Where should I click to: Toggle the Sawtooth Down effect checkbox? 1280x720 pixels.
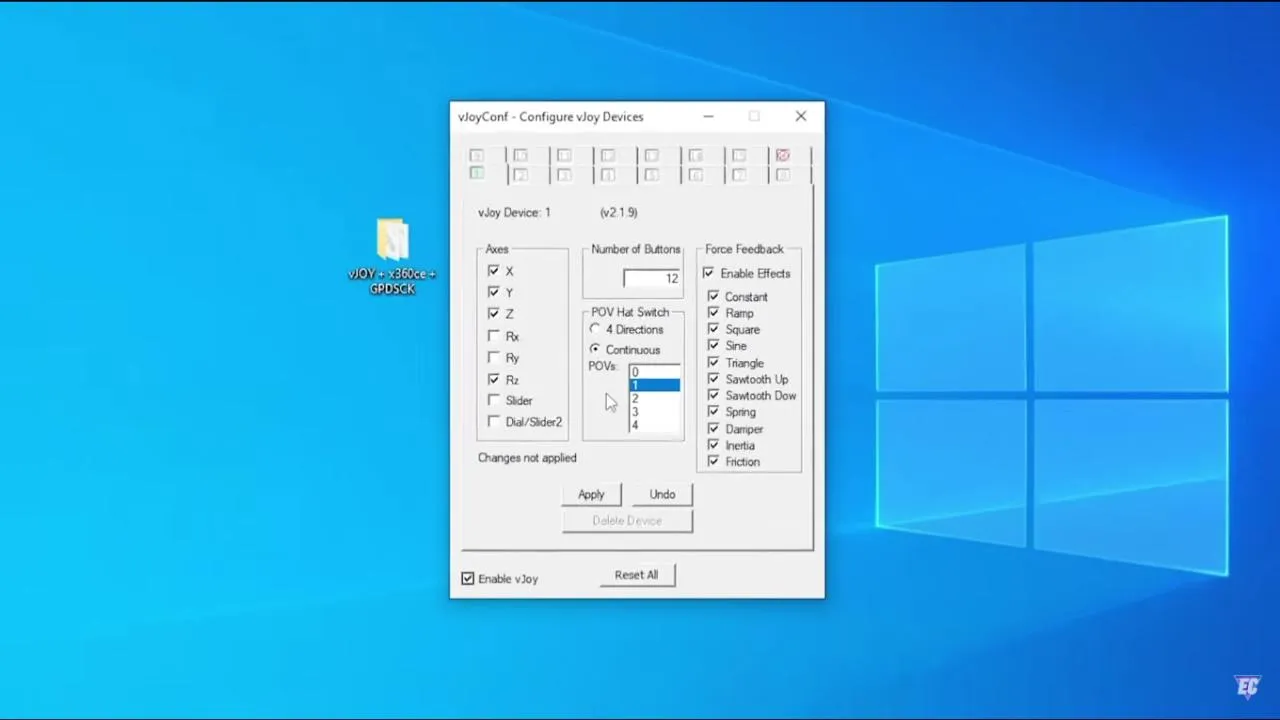713,395
